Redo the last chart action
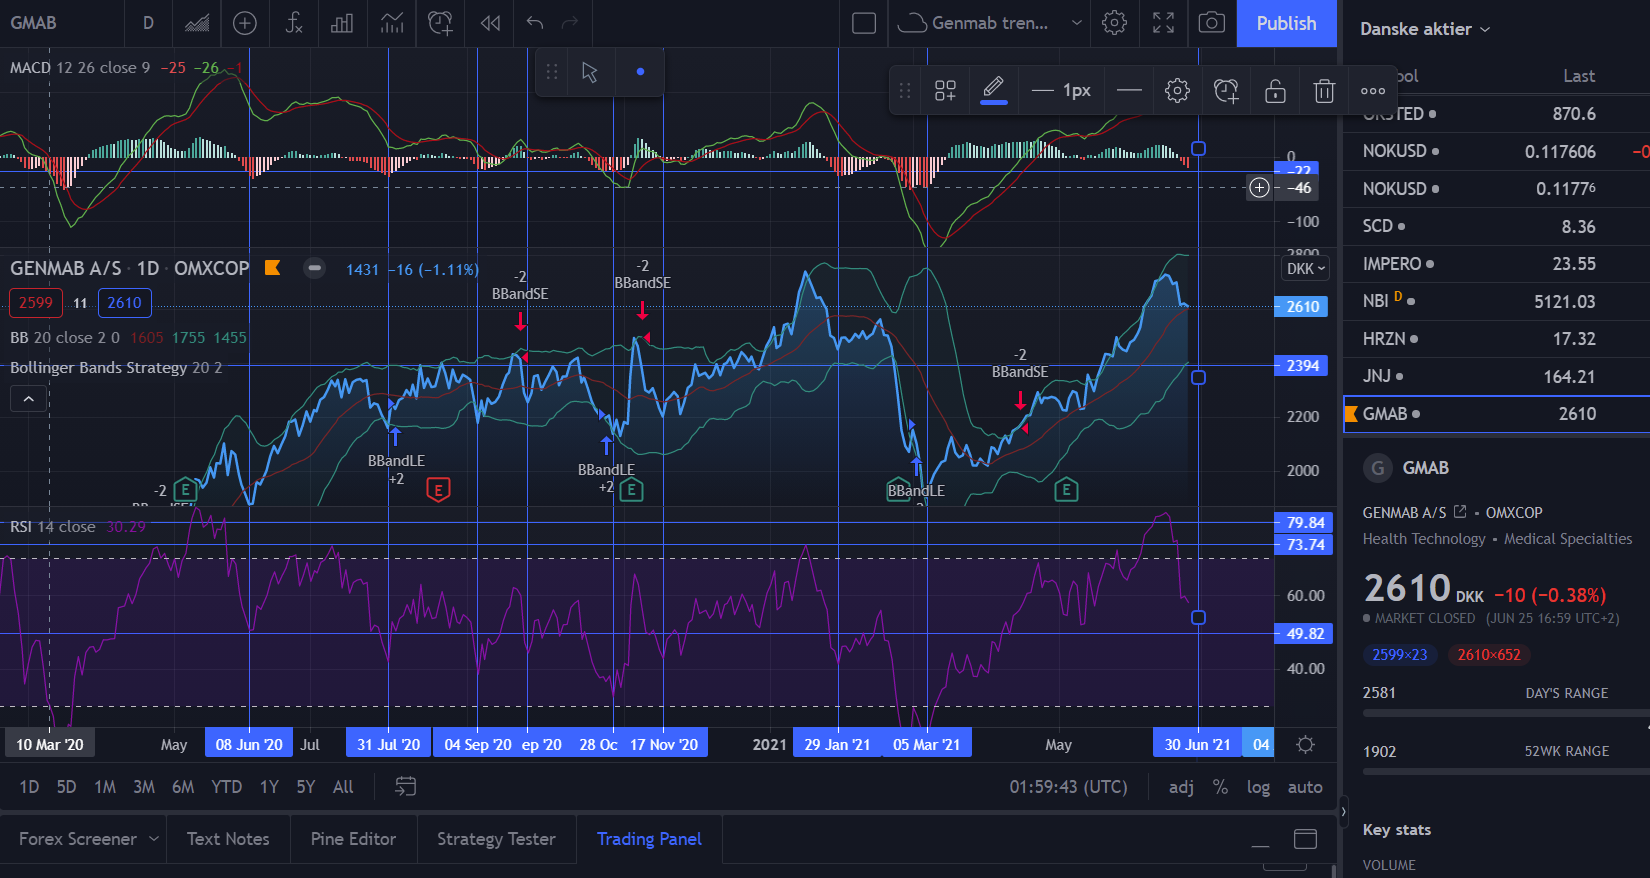This screenshot has height=878, width=1650. point(570,23)
